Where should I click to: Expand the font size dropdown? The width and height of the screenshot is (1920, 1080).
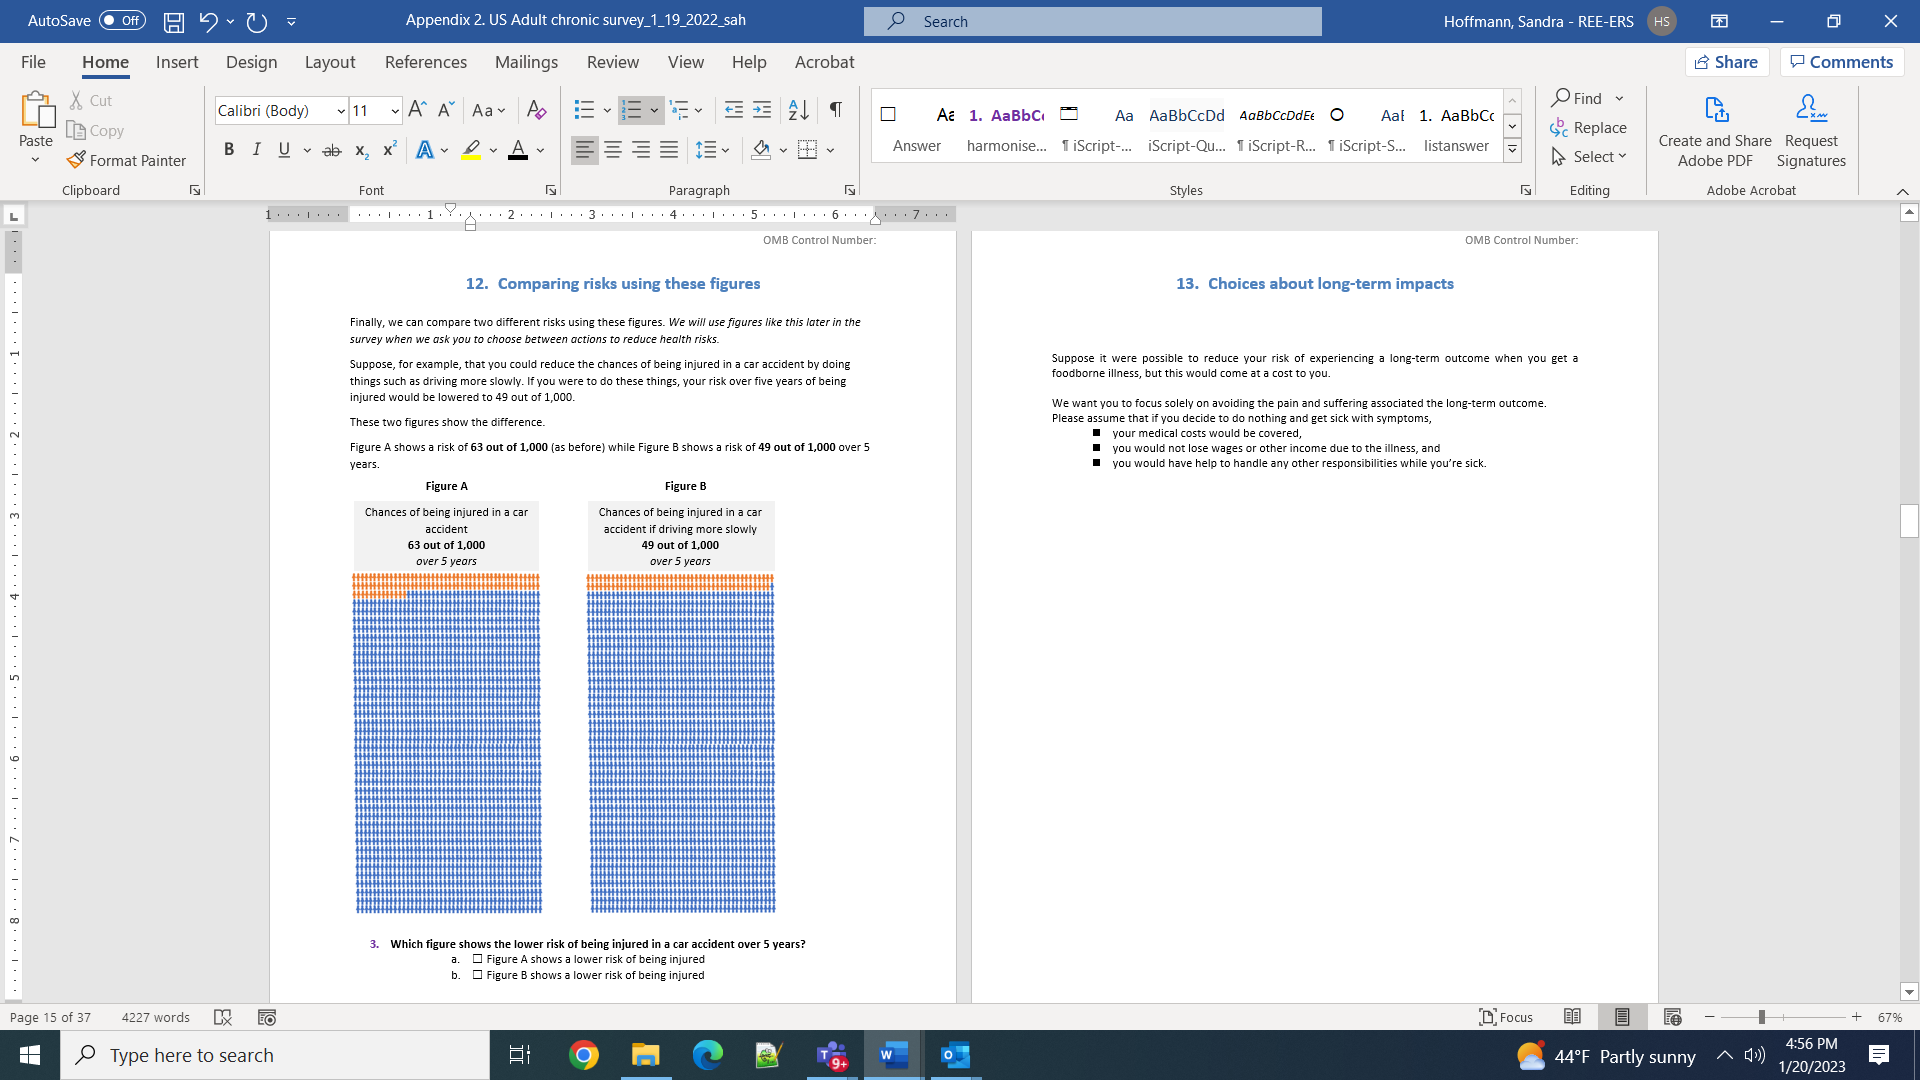tap(395, 111)
